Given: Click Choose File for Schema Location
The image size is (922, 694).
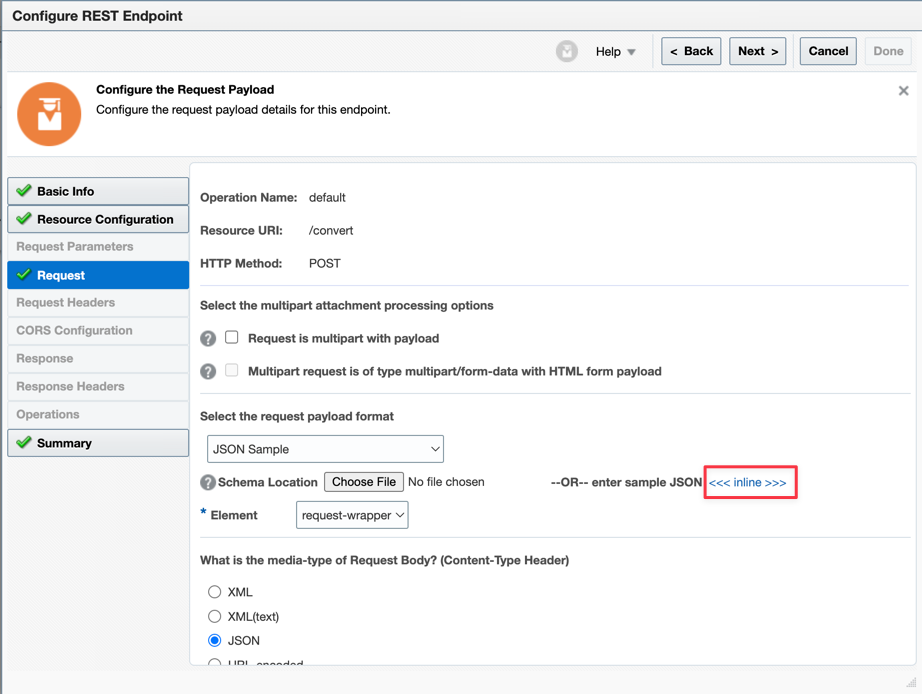Looking at the screenshot, I should point(363,481).
